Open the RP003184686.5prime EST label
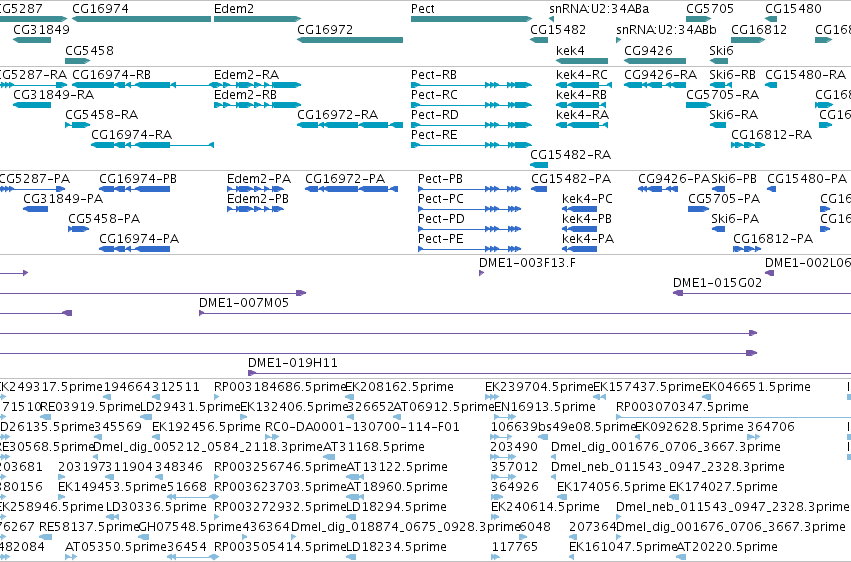851x562 pixels. (280, 387)
